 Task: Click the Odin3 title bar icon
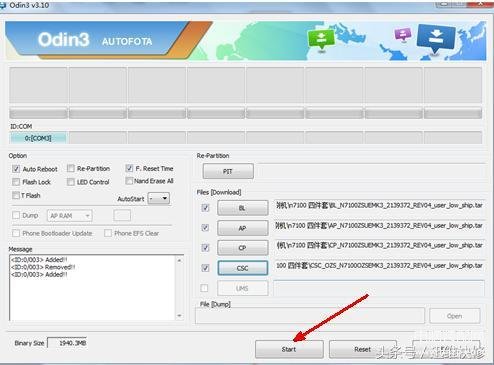[3, 5]
